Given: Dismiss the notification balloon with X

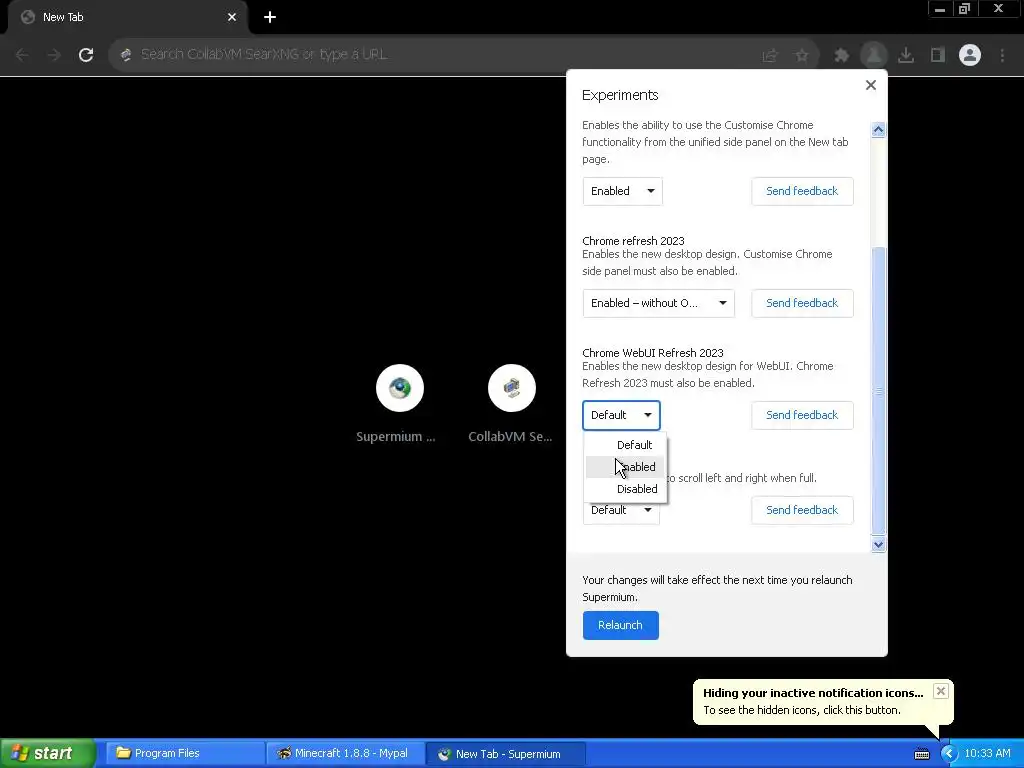Looking at the screenshot, I should [x=940, y=691].
